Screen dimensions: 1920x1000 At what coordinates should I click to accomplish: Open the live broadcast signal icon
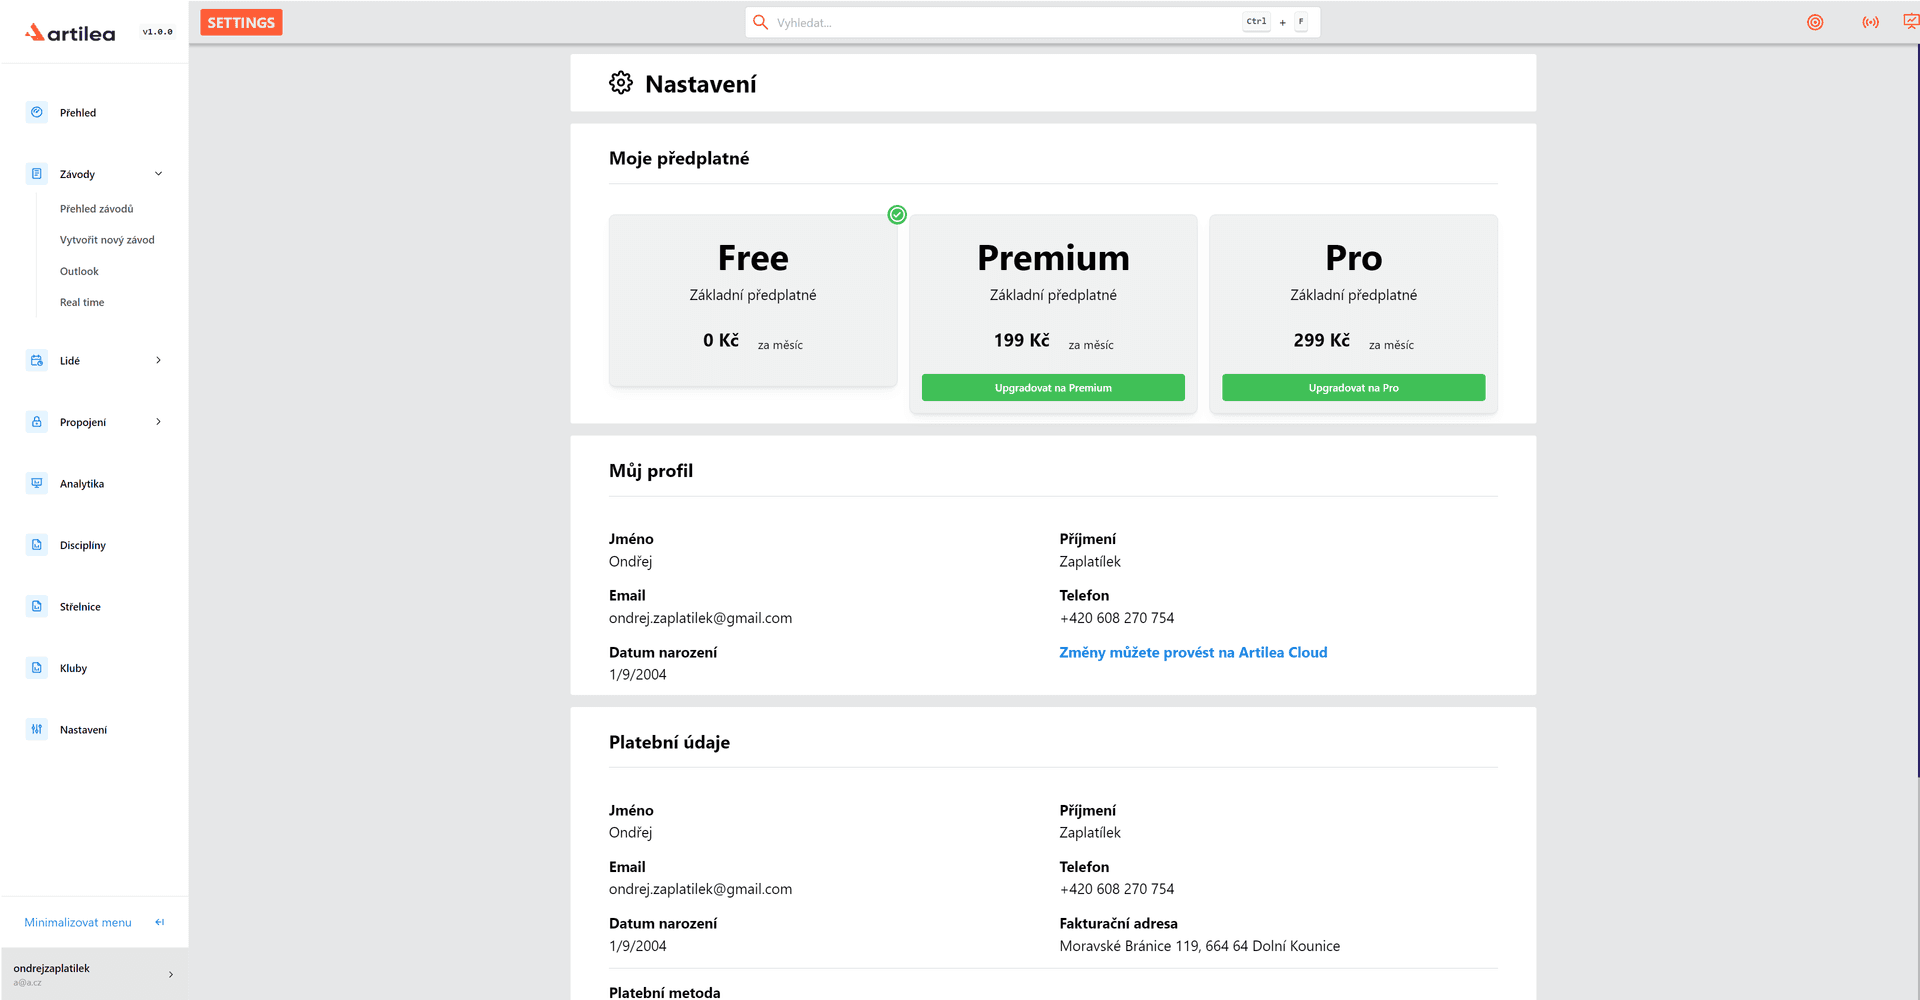click(1870, 22)
